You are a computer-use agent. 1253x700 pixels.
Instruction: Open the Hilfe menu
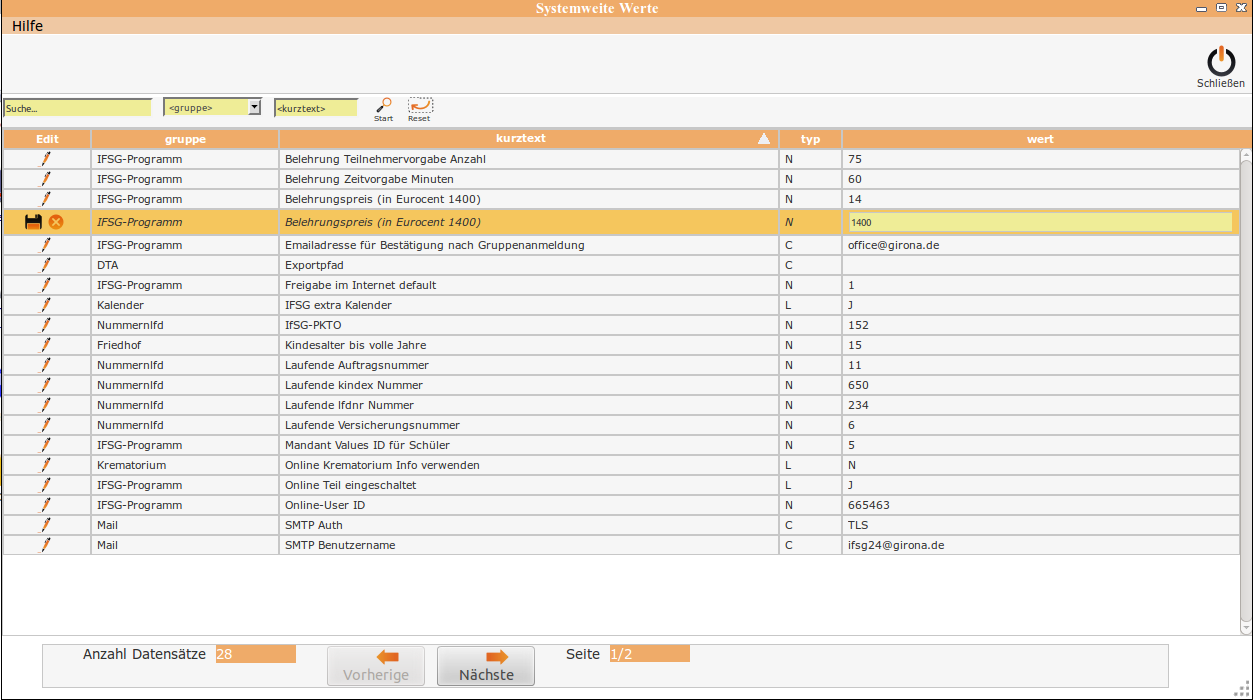pyautogui.click(x=27, y=26)
